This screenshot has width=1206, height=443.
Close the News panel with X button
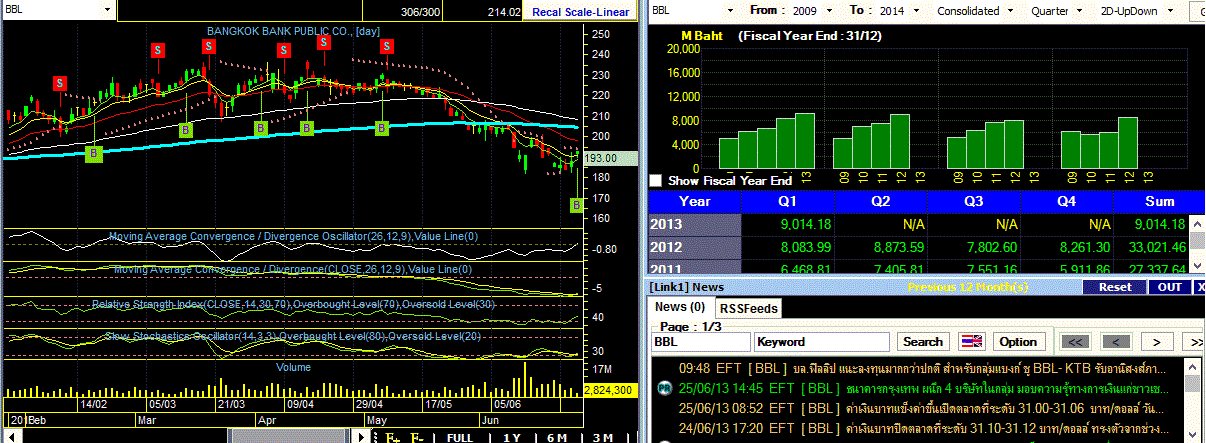[1199, 287]
